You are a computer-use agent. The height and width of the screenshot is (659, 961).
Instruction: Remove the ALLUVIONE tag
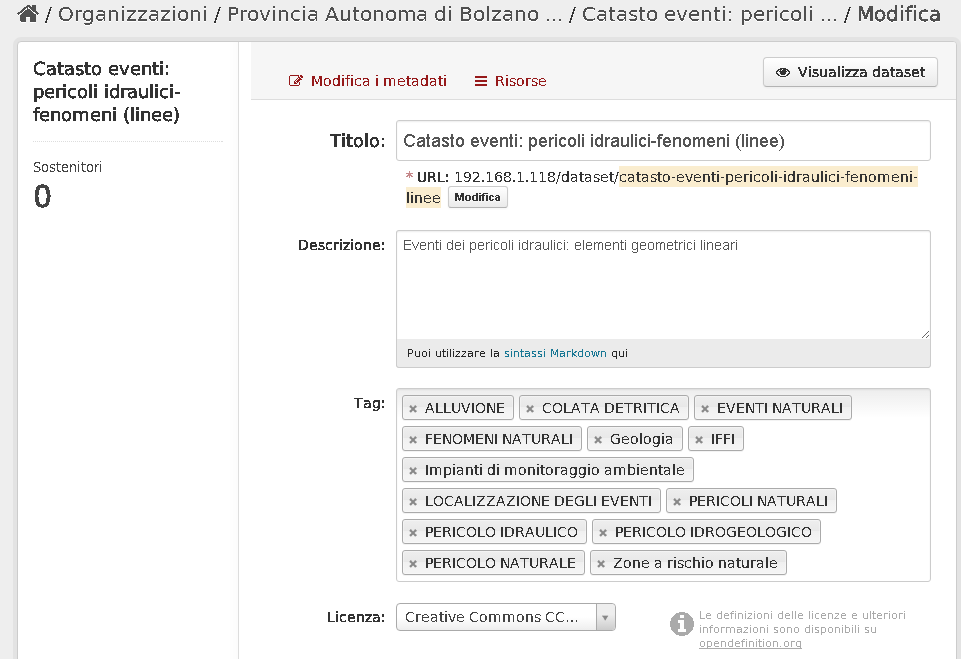pos(413,409)
